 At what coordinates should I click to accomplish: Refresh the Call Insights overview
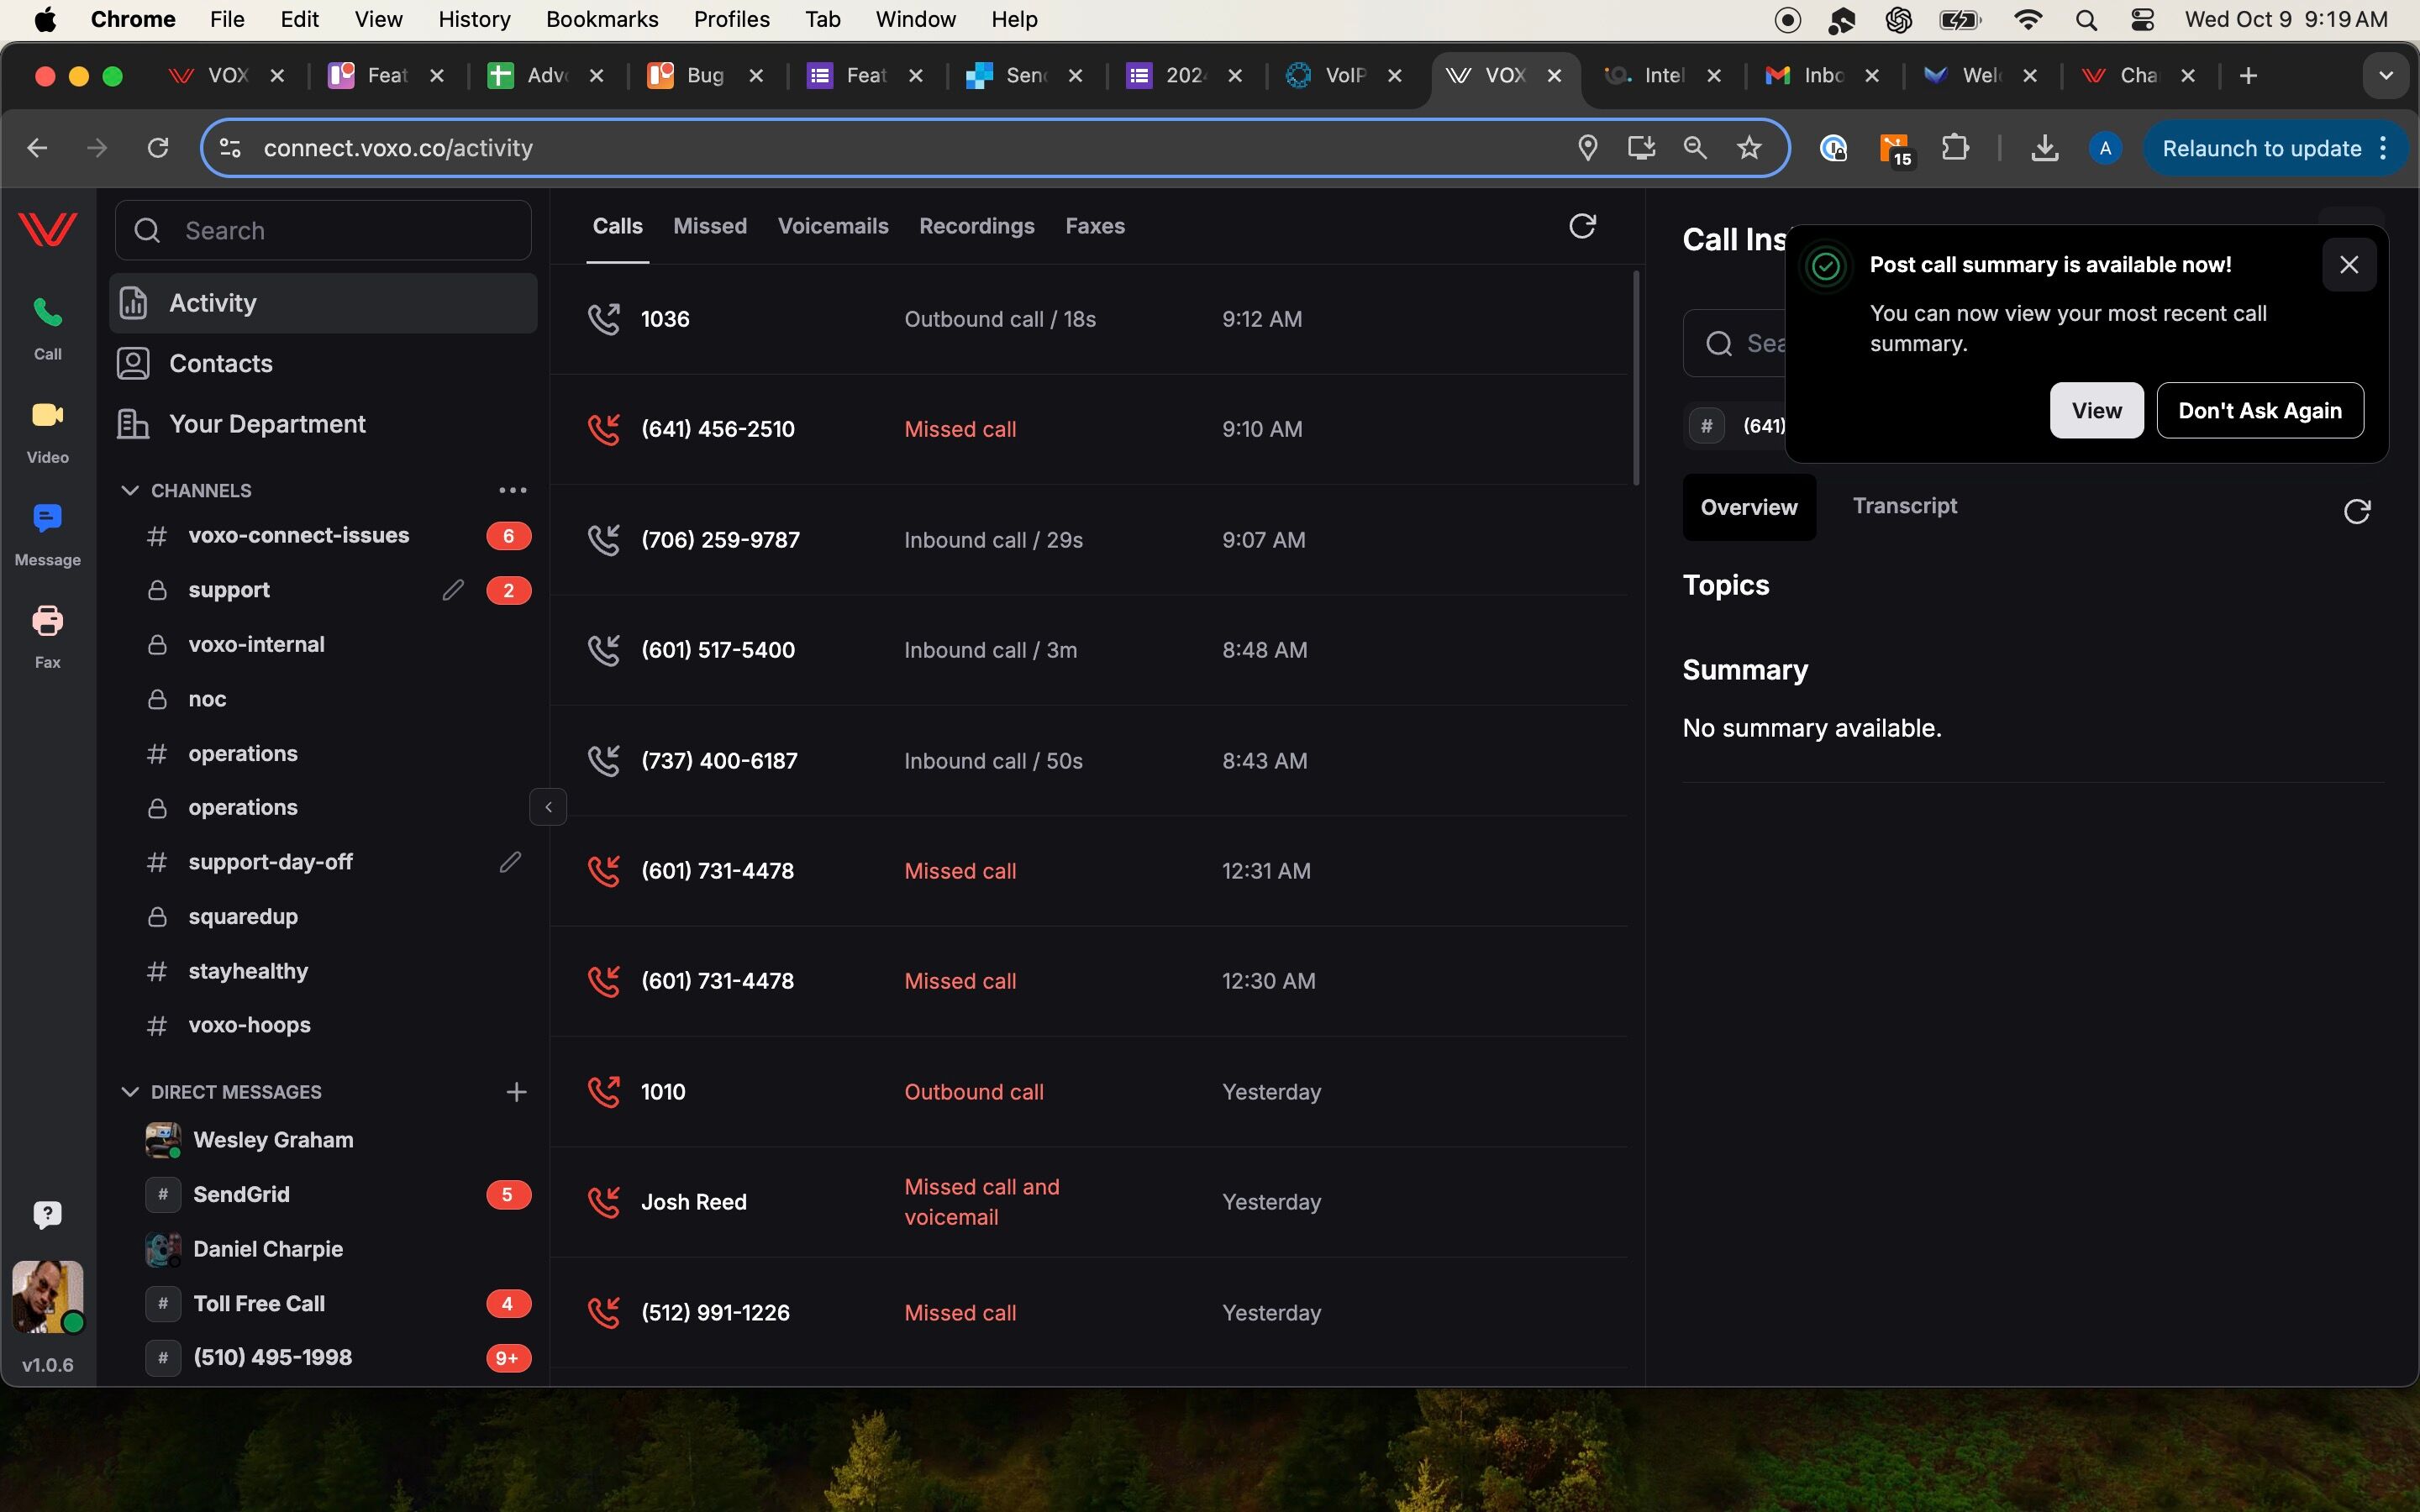pos(2356,512)
